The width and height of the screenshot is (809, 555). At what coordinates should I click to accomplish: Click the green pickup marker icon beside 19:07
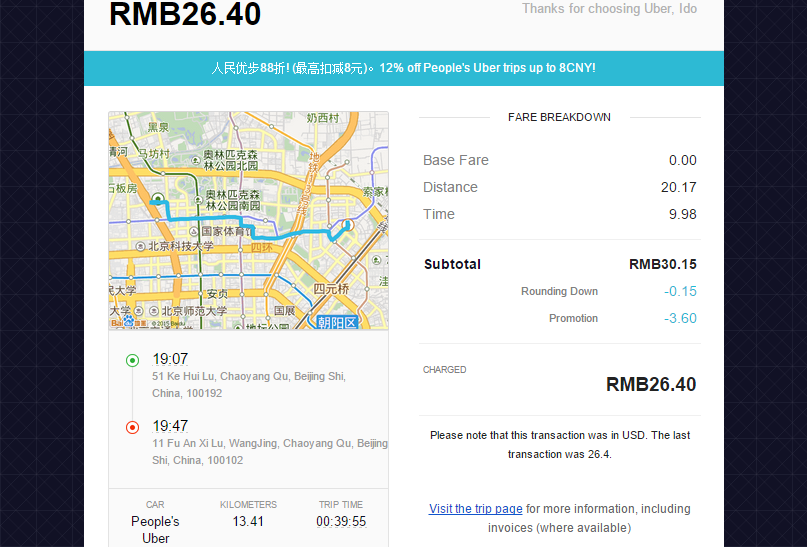pos(133,360)
